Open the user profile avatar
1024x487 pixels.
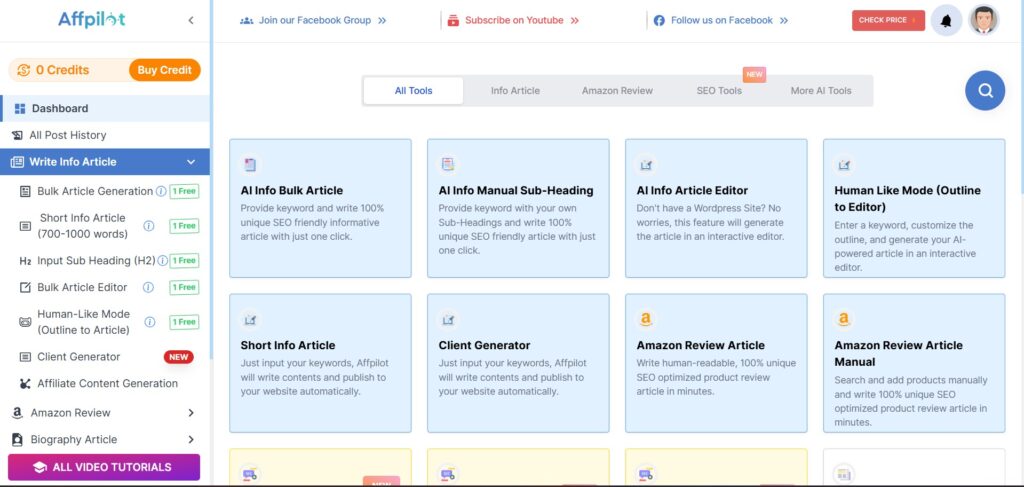coord(984,20)
